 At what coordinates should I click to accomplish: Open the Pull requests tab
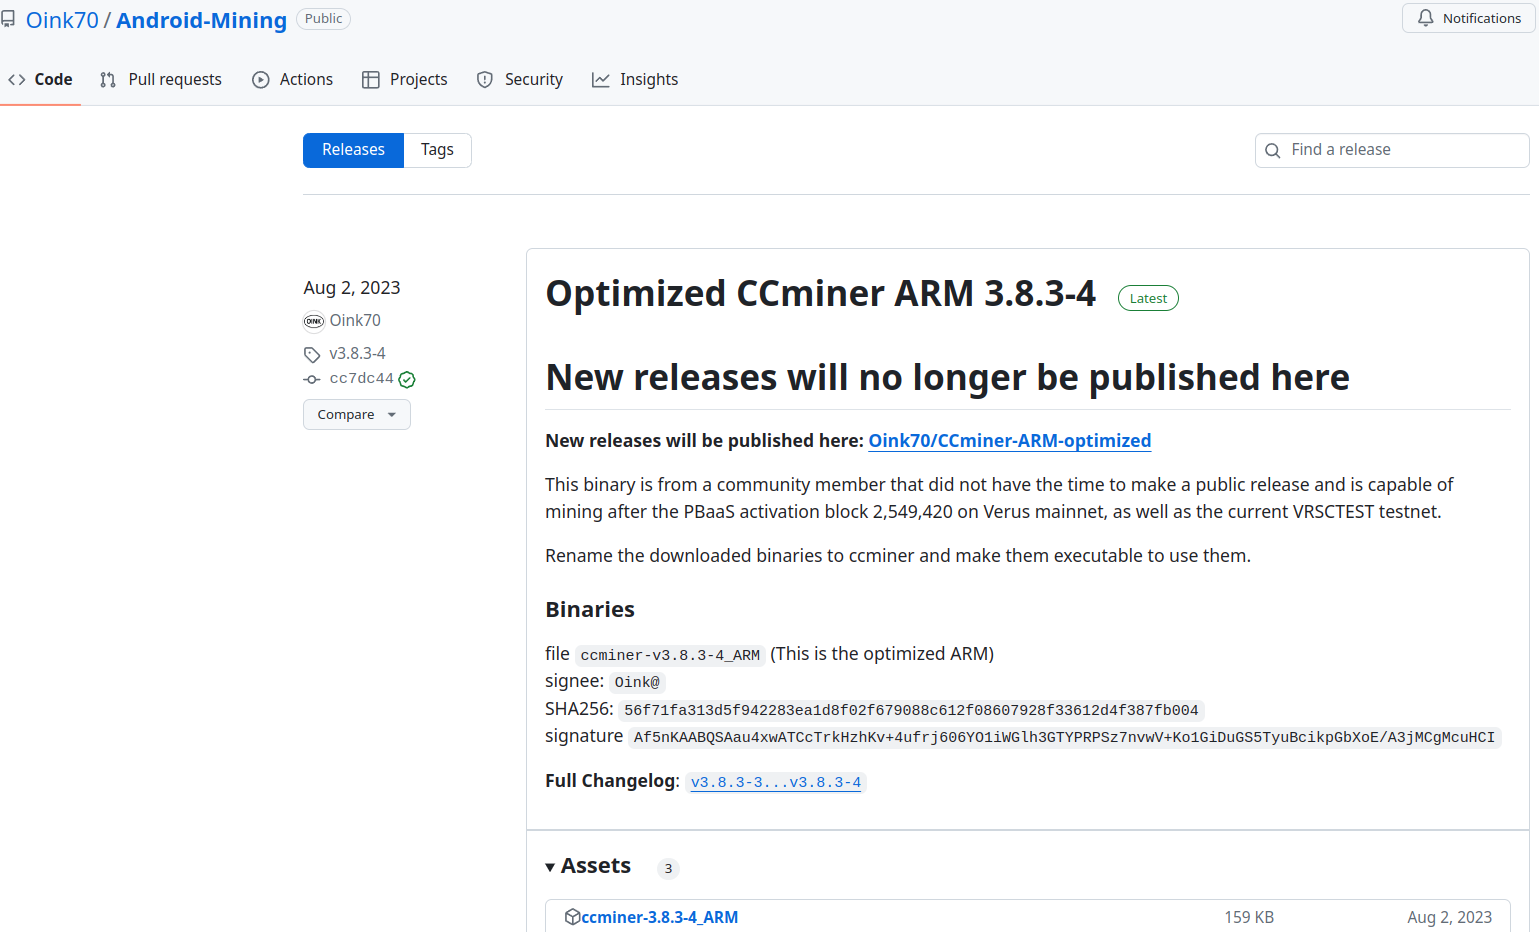pos(161,80)
